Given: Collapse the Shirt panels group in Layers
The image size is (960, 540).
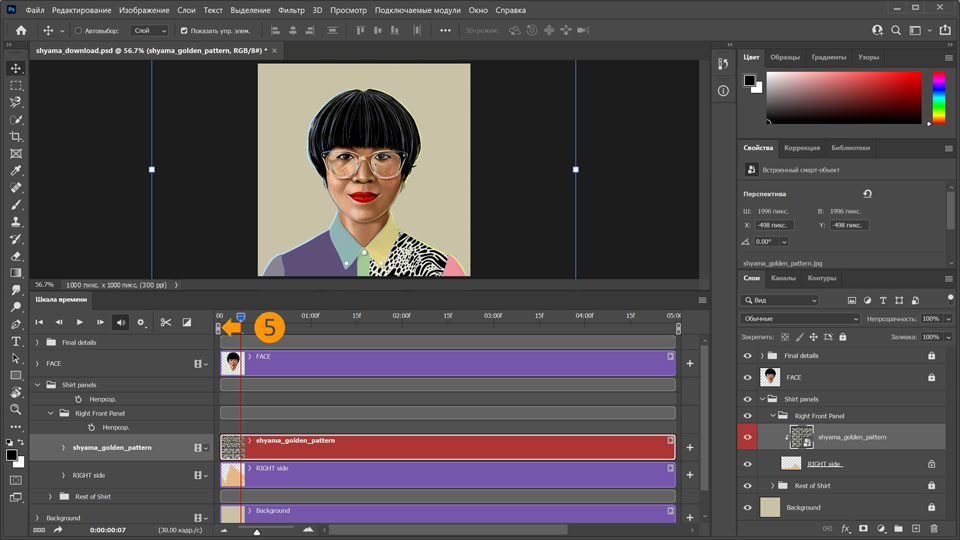Looking at the screenshot, I should (x=762, y=398).
